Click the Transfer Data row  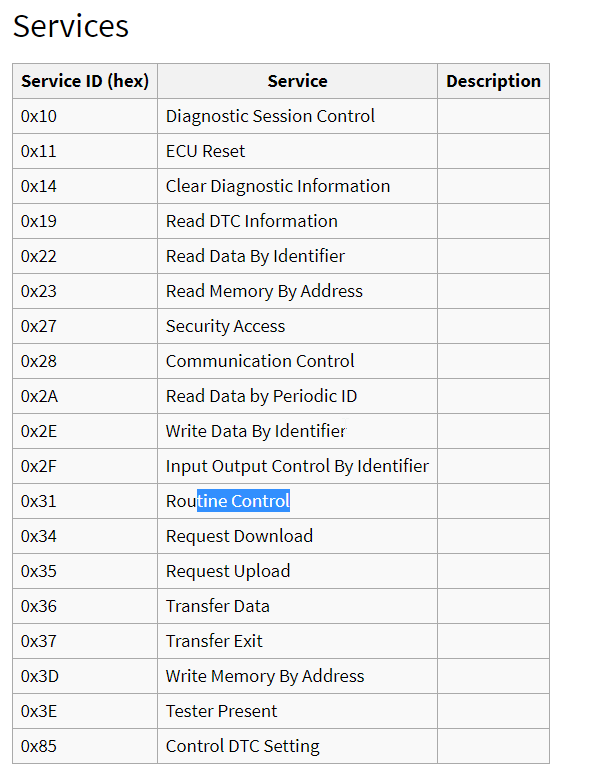[x=281, y=606]
